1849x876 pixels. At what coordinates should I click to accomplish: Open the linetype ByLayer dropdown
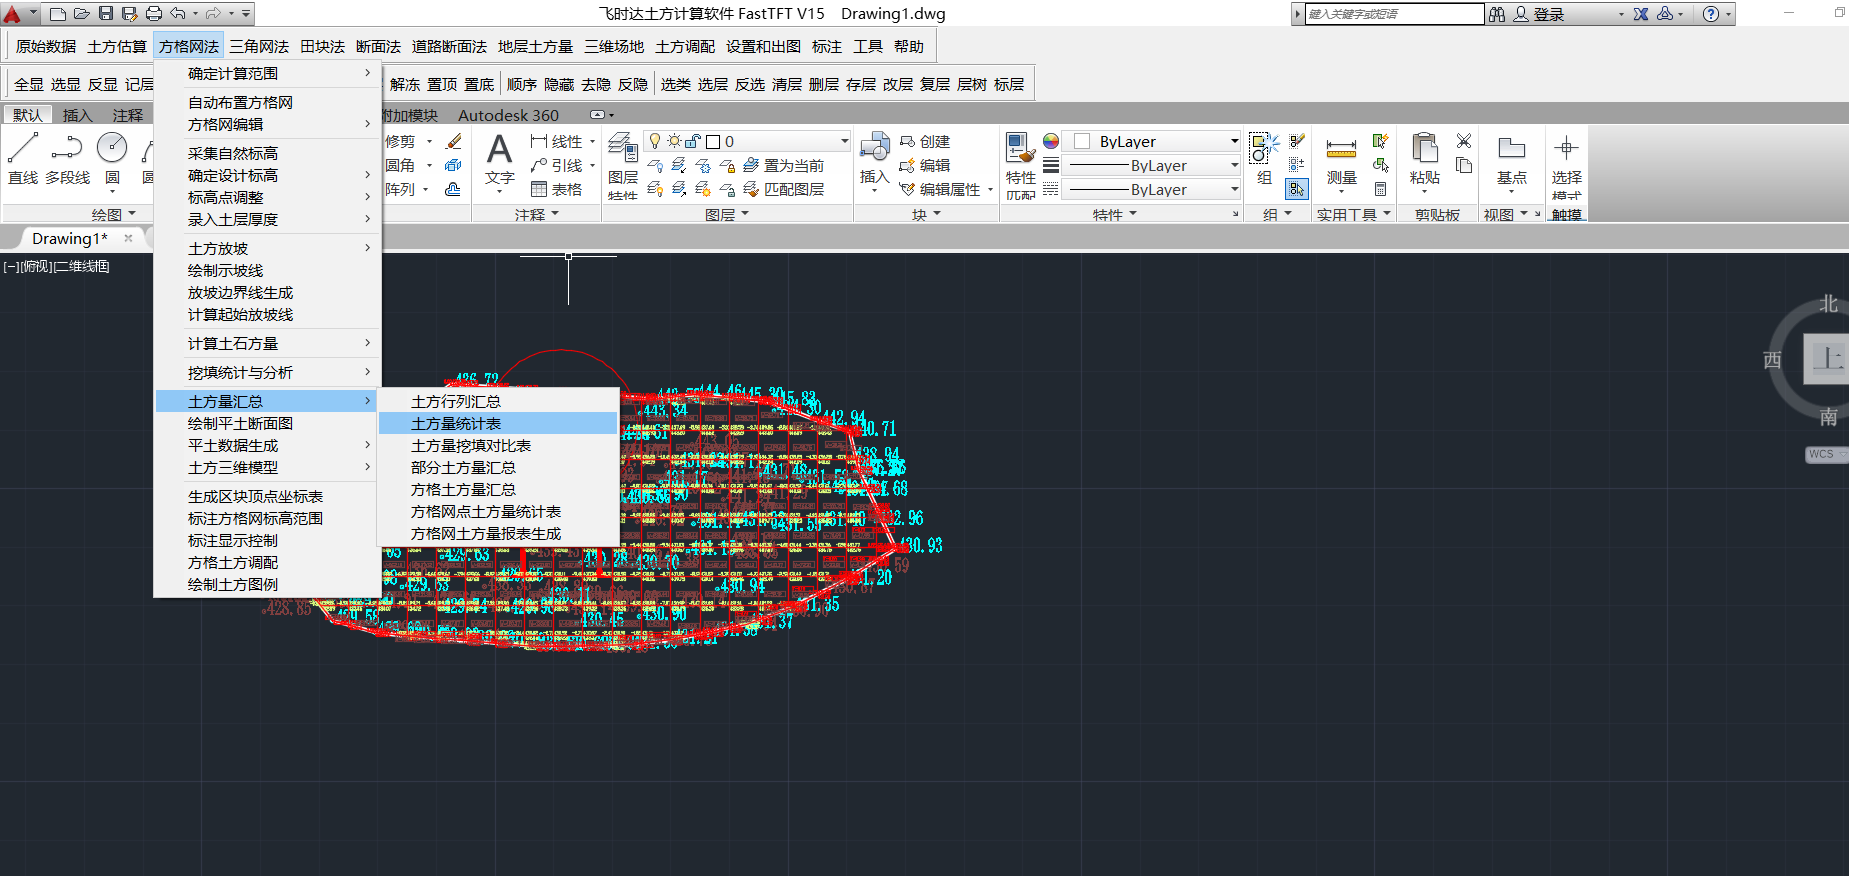1151,189
